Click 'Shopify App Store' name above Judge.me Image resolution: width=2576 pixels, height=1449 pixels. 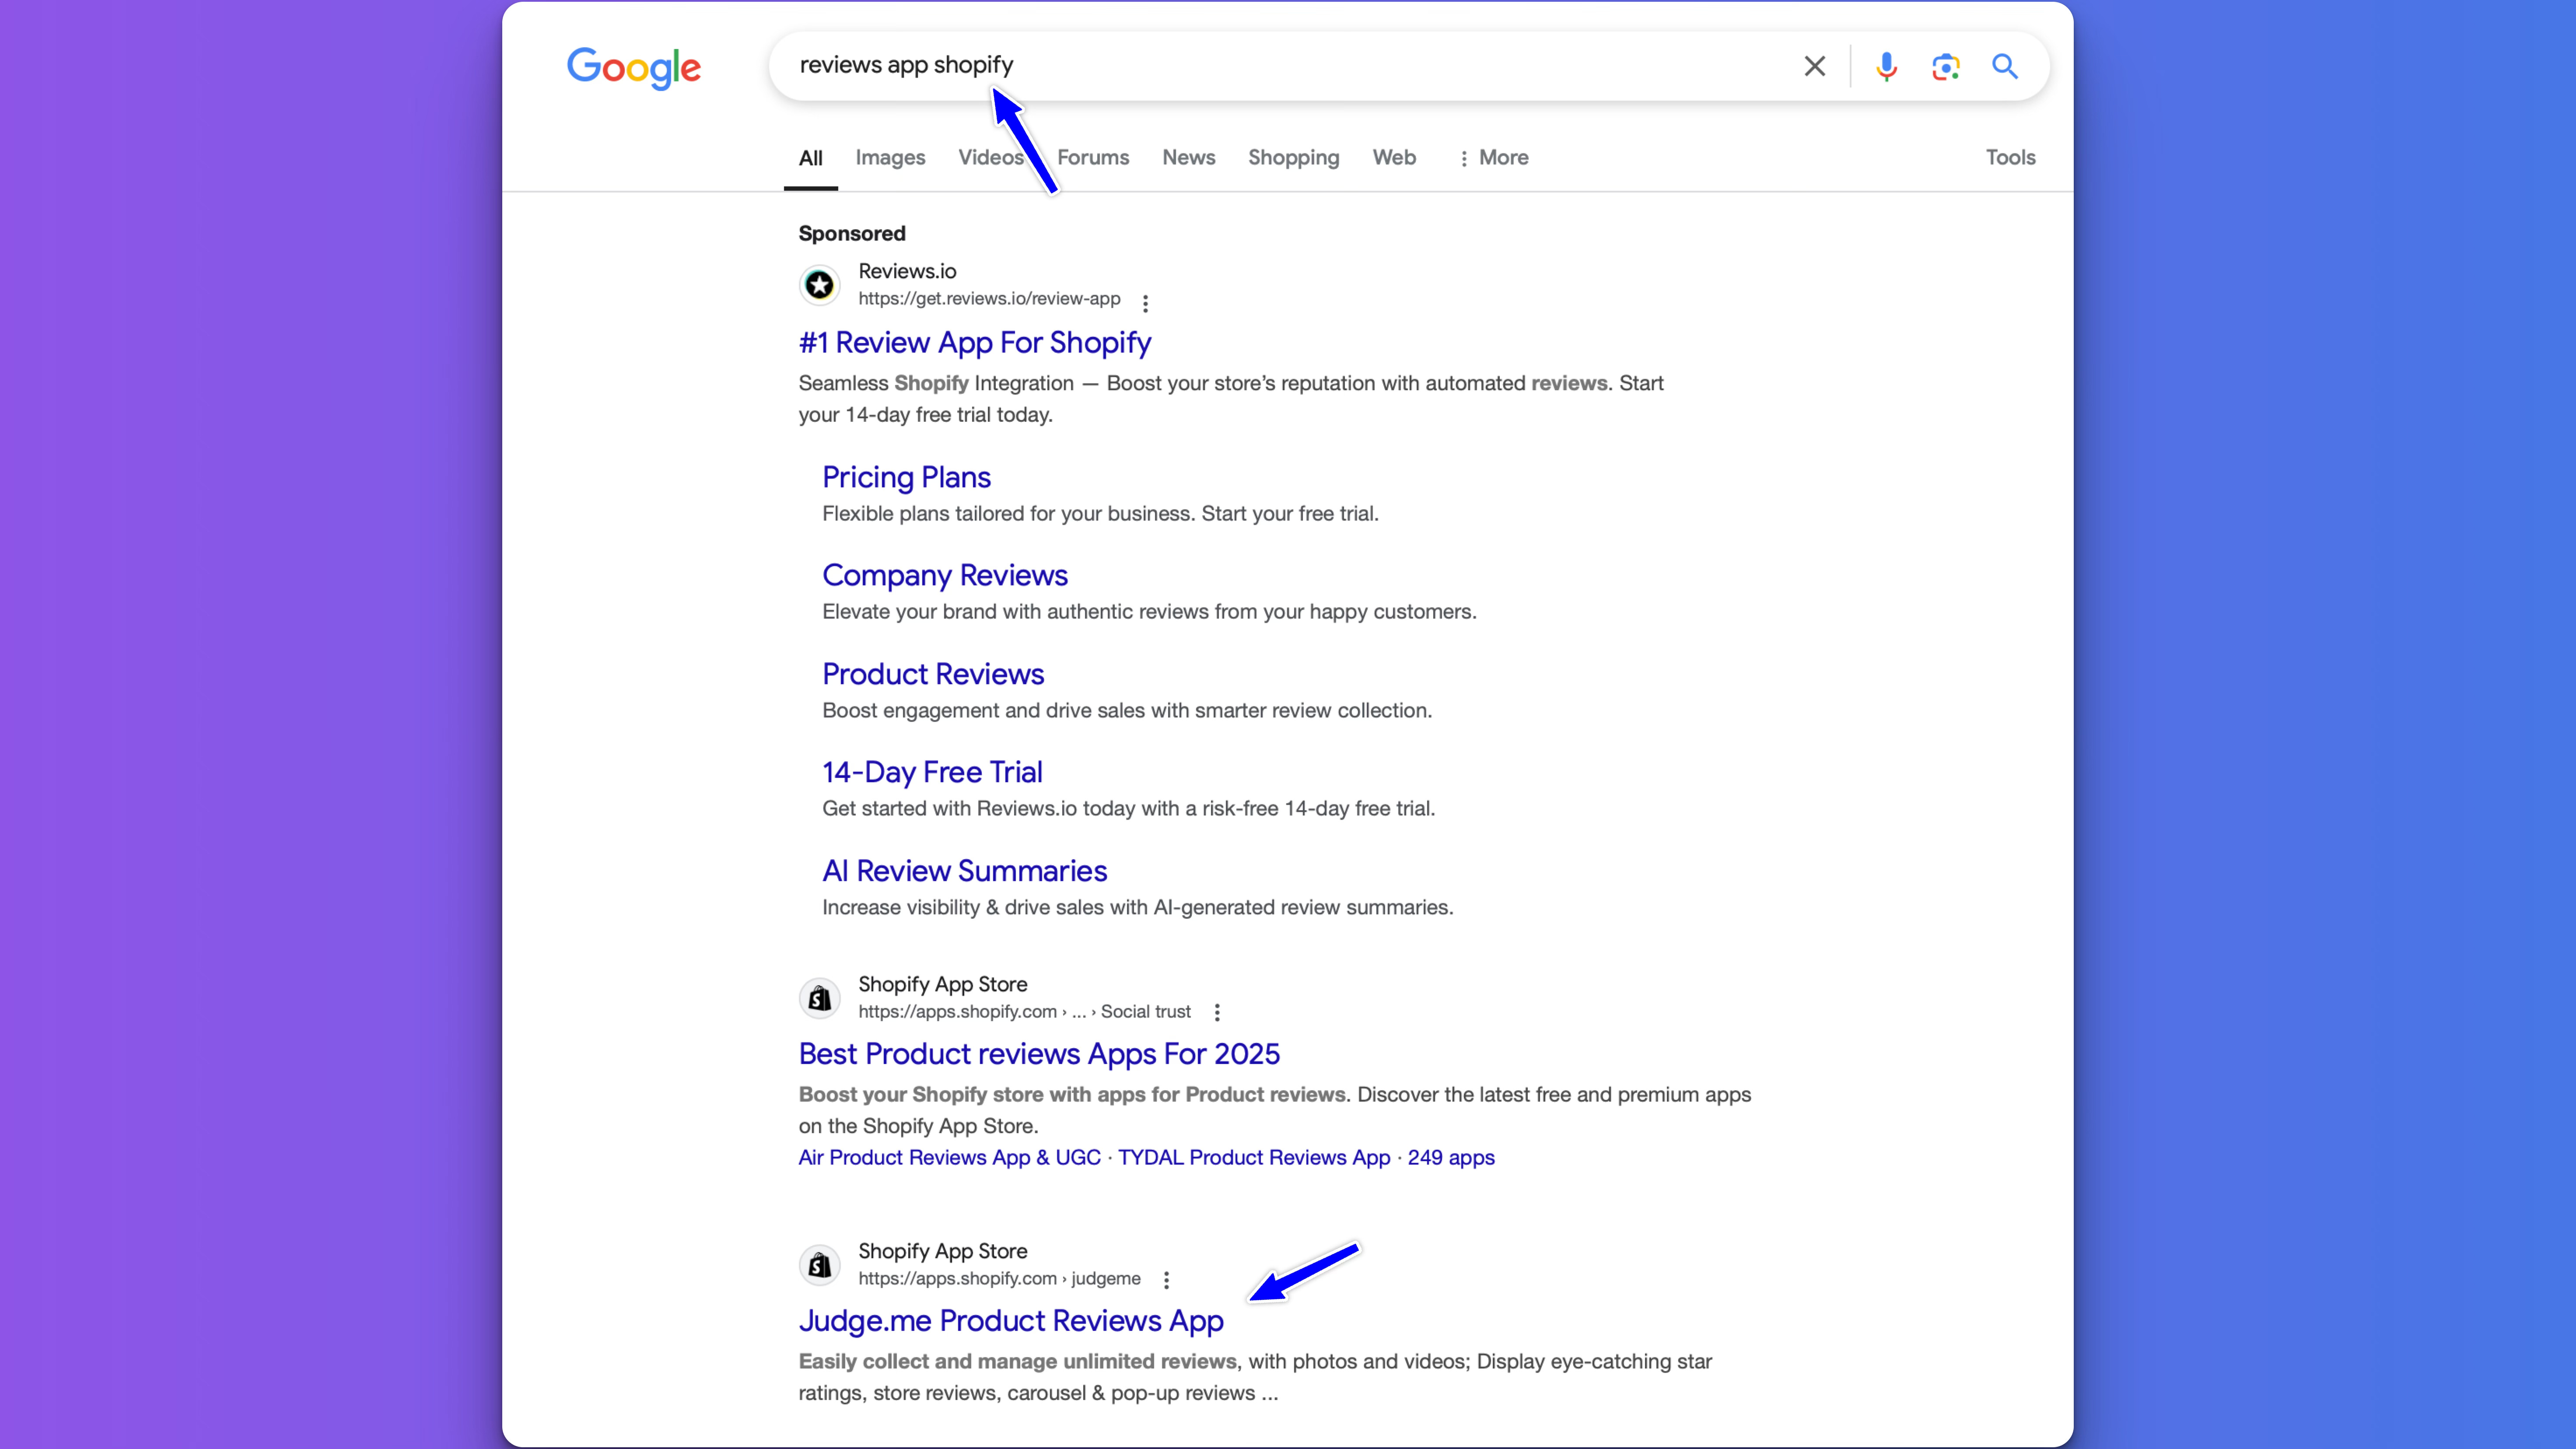942,1252
